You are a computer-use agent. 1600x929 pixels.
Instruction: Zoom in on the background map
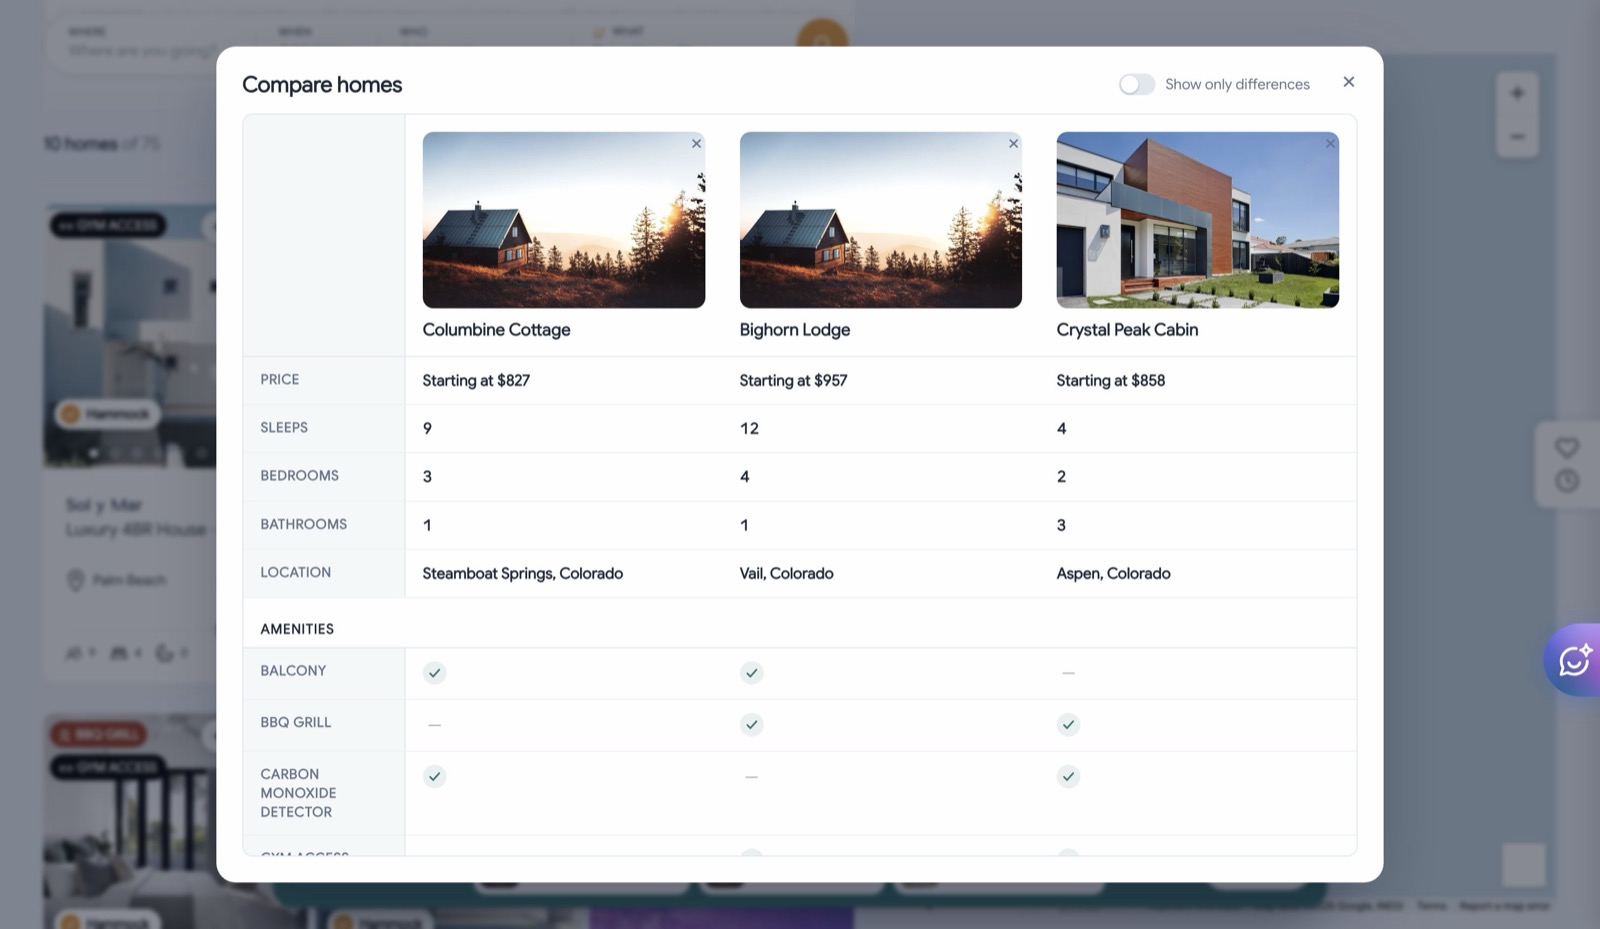click(x=1517, y=93)
